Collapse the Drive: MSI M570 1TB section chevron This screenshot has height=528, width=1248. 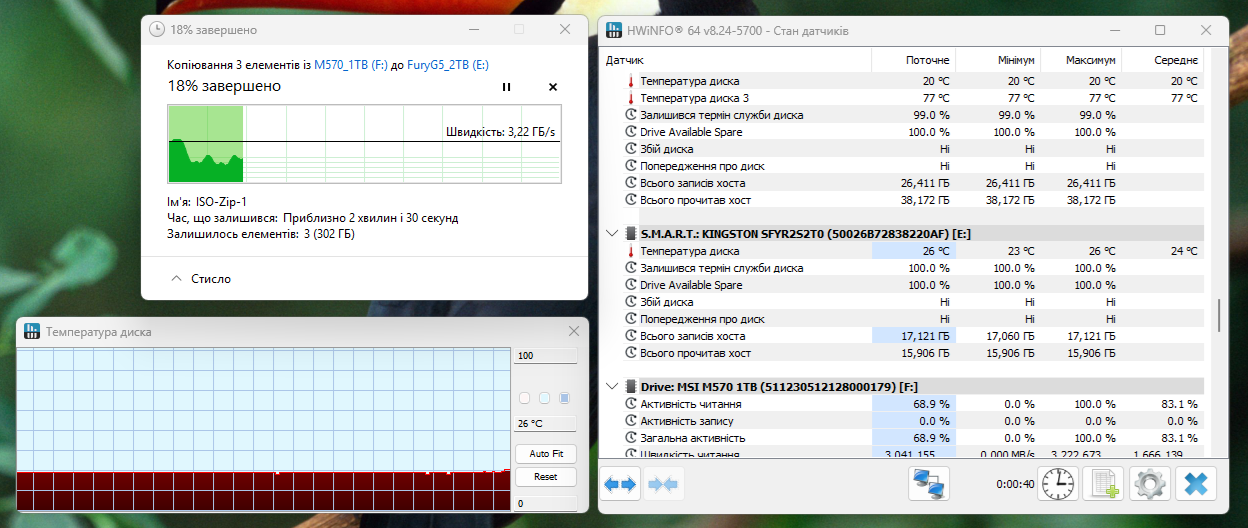(x=612, y=386)
